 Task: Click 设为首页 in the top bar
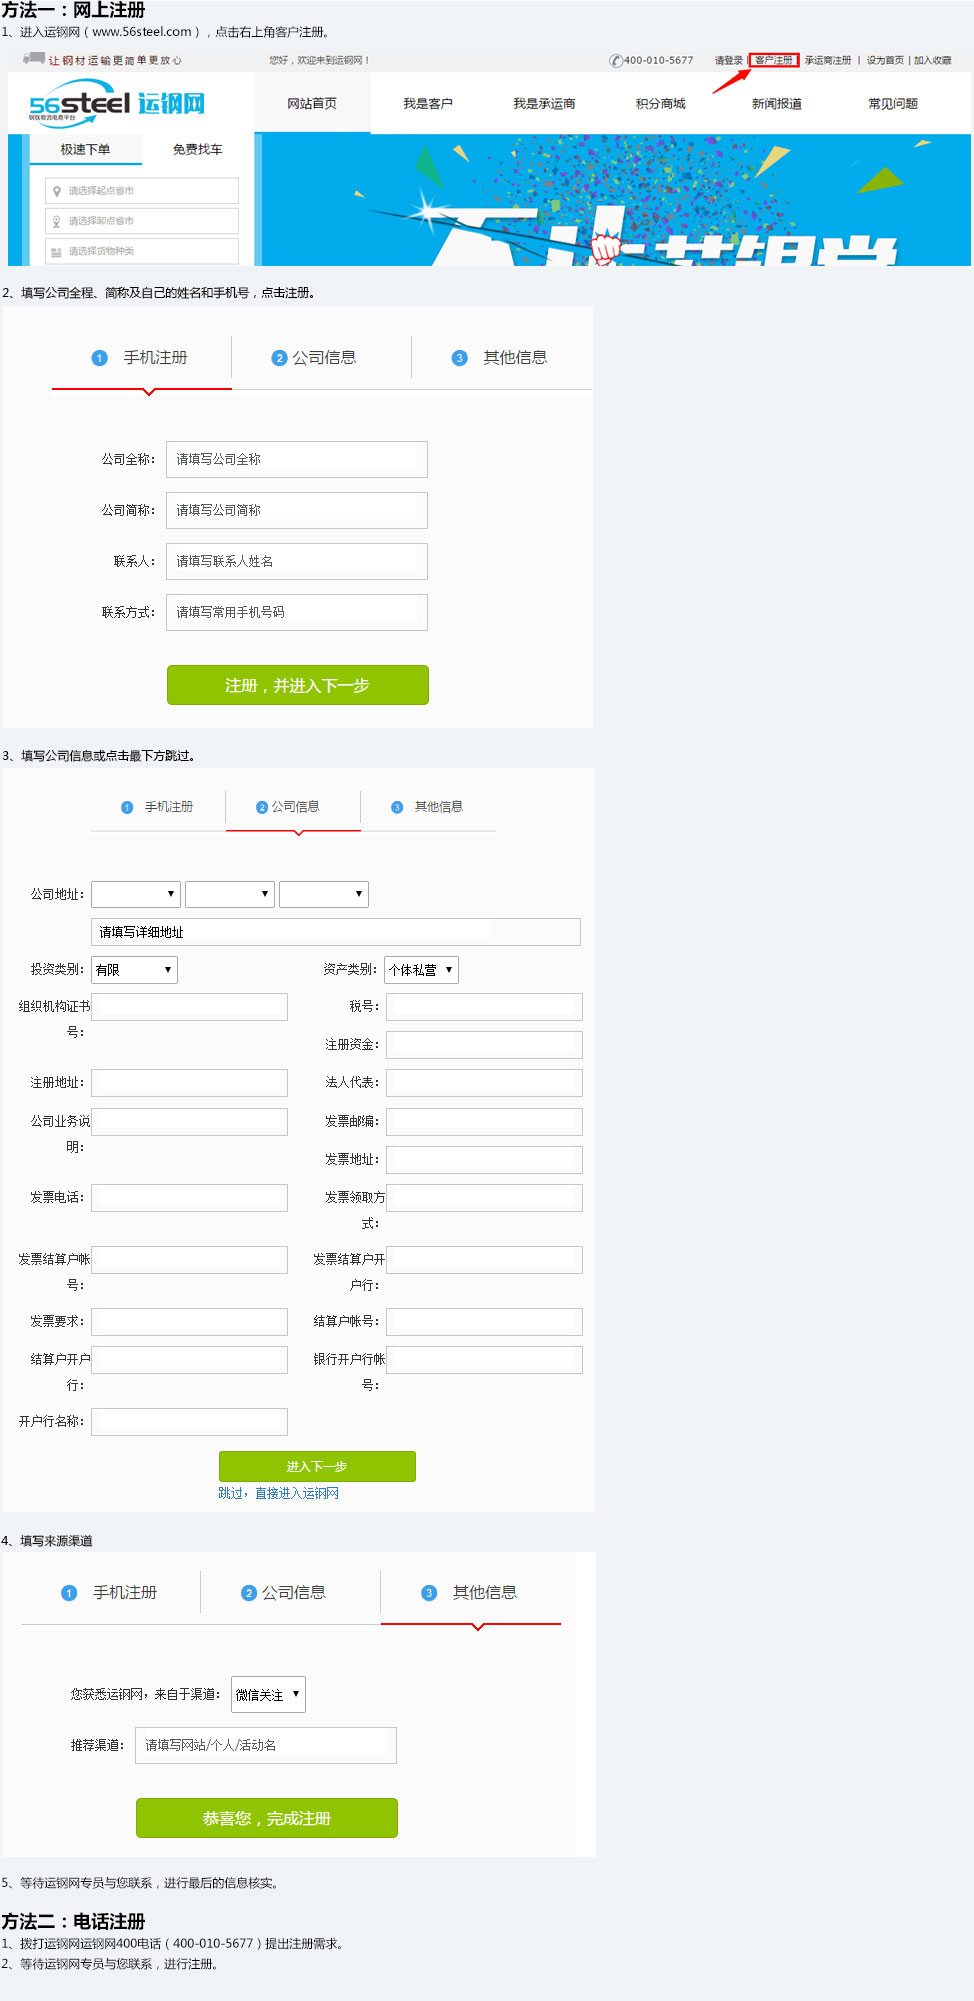(885, 60)
